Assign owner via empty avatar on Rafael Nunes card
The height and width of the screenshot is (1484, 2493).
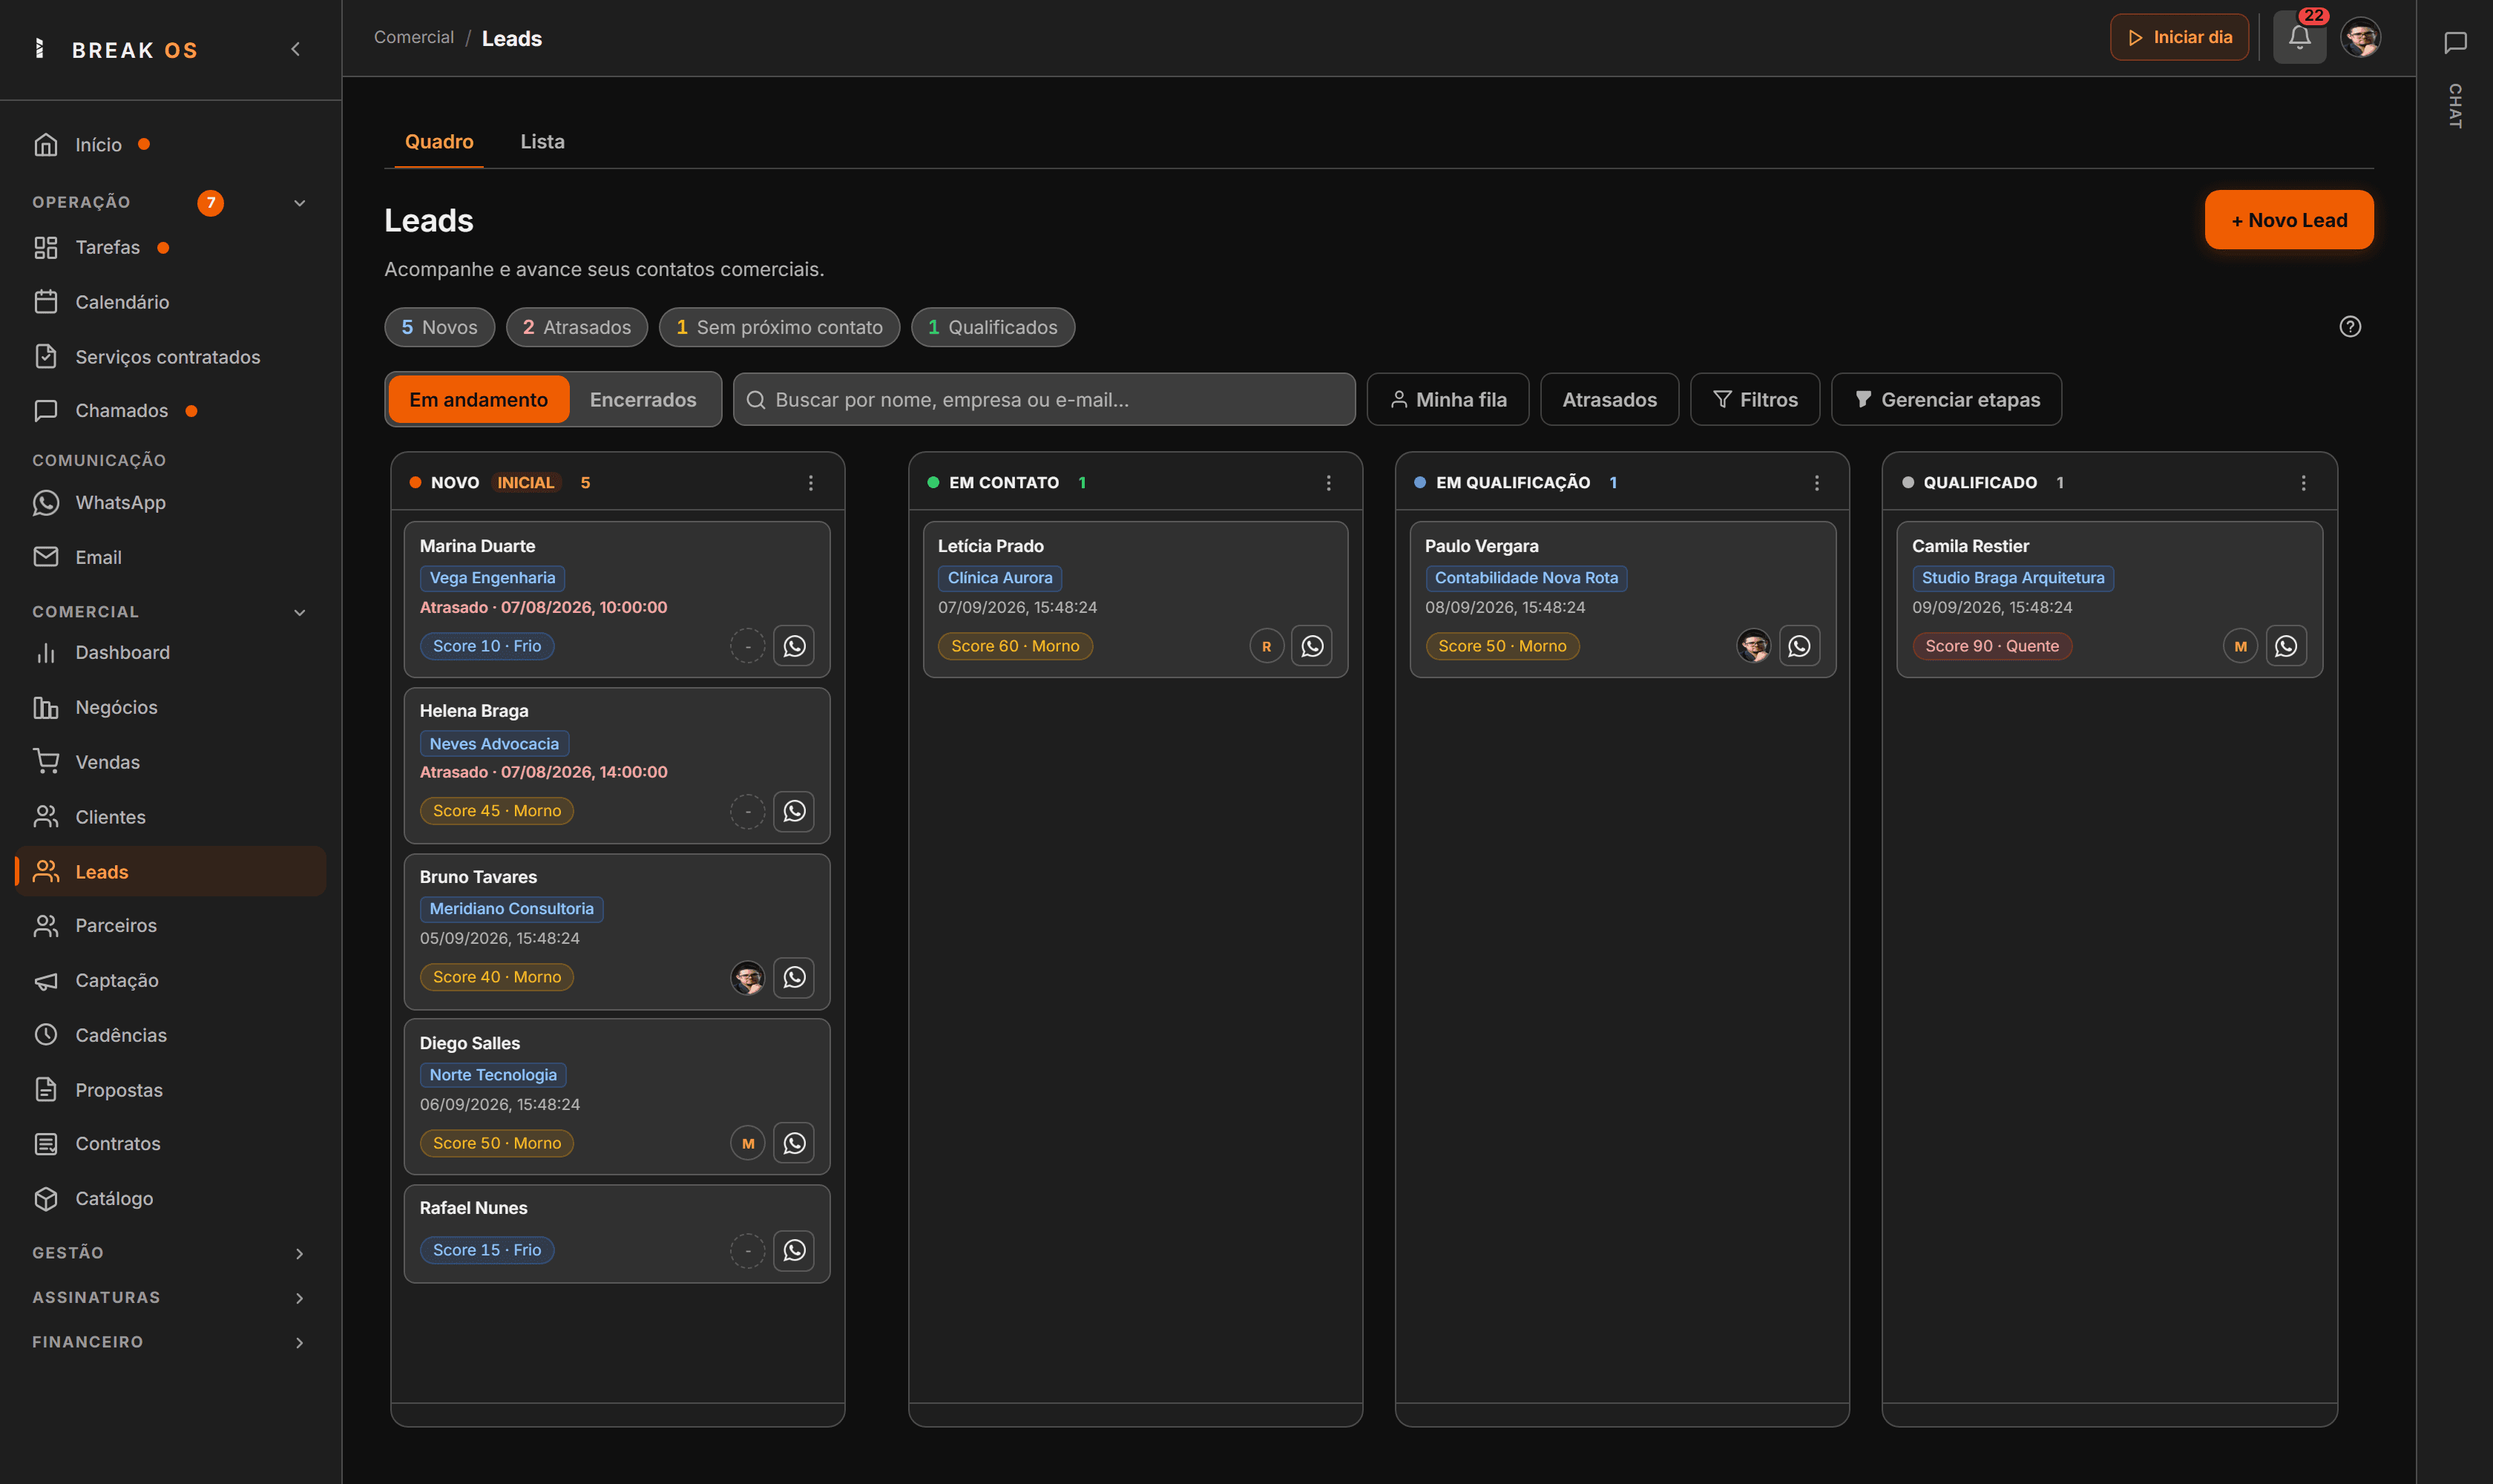[x=747, y=1250]
